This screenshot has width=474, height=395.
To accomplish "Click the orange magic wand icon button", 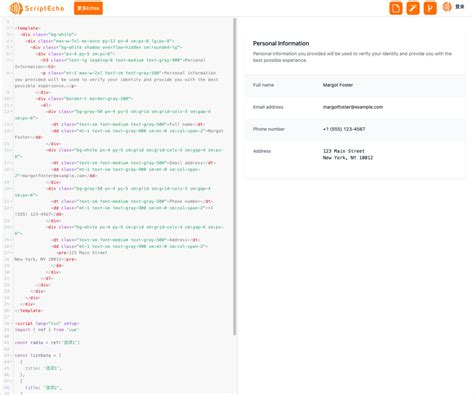I will (413, 8).
